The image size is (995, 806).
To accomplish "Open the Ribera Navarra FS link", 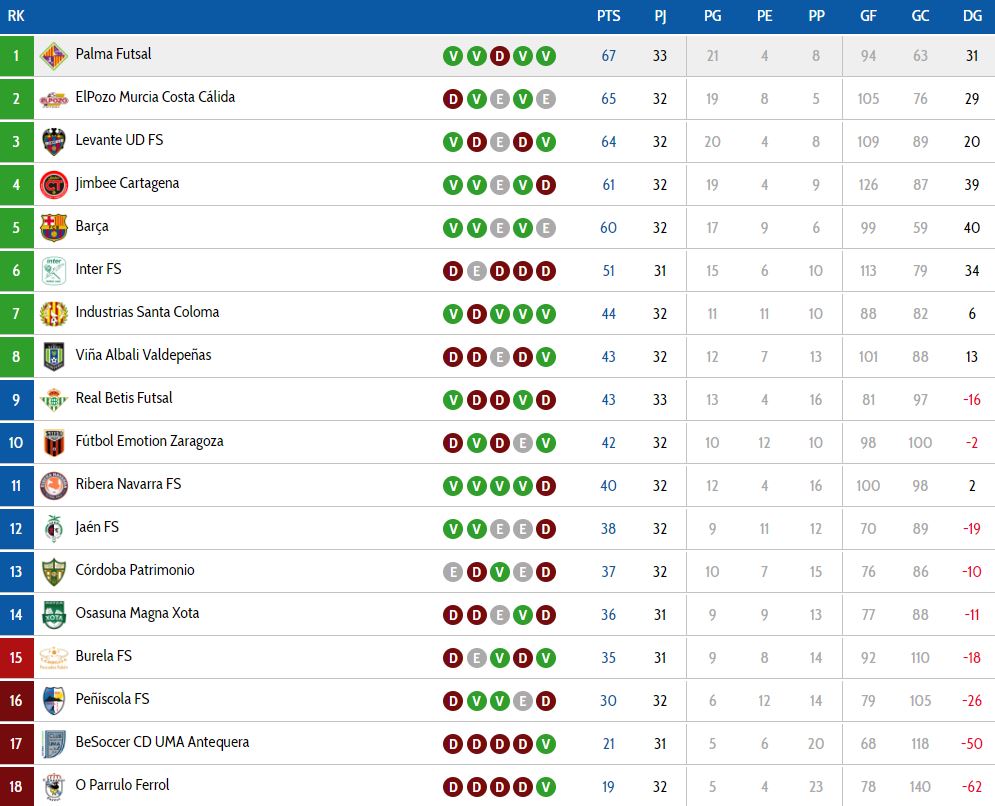I will [x=128, y=484].
